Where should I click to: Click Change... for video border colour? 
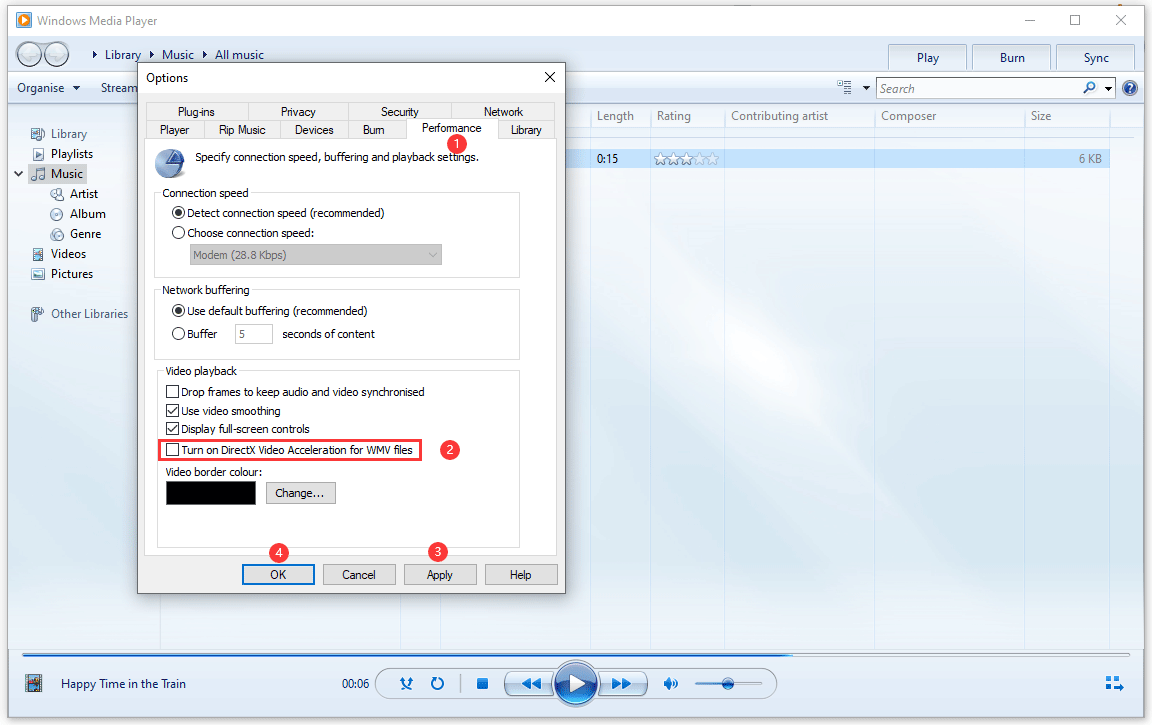(x=300, y=493)
